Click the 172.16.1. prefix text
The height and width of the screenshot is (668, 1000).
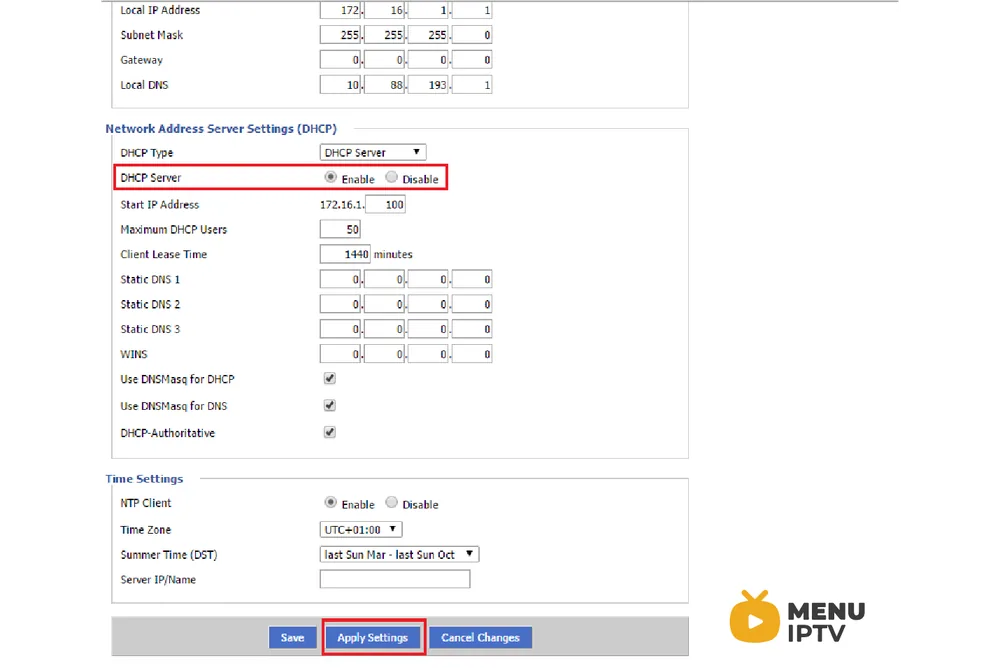342,205
